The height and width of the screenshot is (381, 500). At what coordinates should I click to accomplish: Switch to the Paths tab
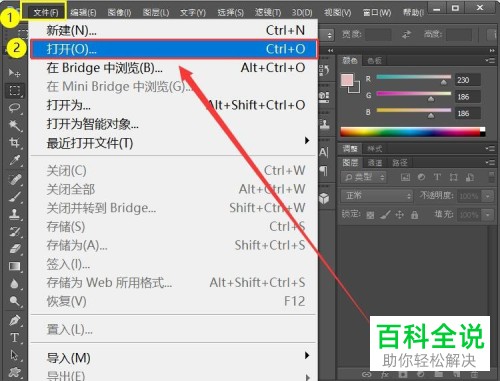(400, 163)
